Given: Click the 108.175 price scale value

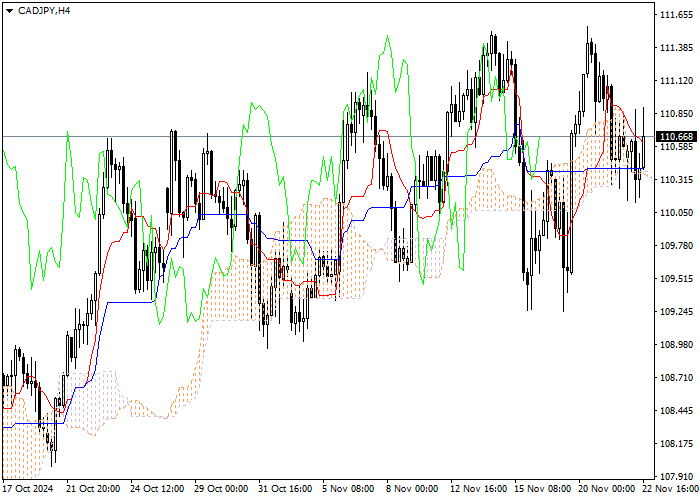Looking at the screenshot, I should (676, 444).
